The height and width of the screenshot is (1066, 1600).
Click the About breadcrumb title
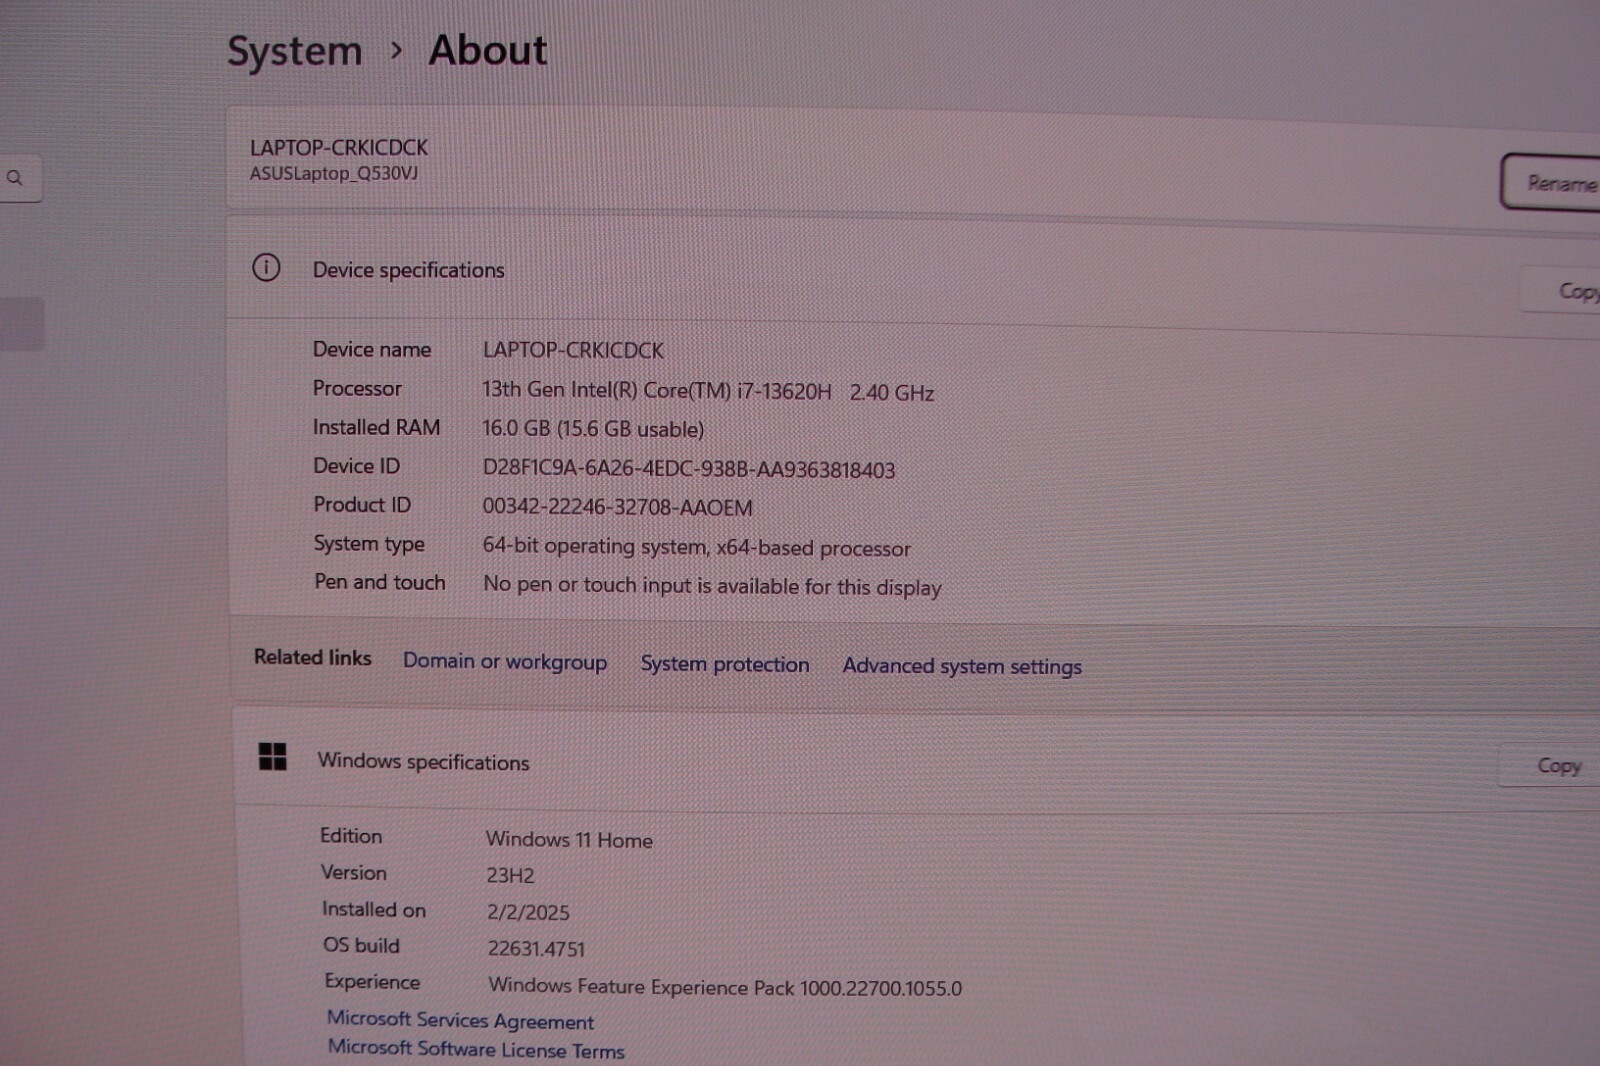click(488, 50)
